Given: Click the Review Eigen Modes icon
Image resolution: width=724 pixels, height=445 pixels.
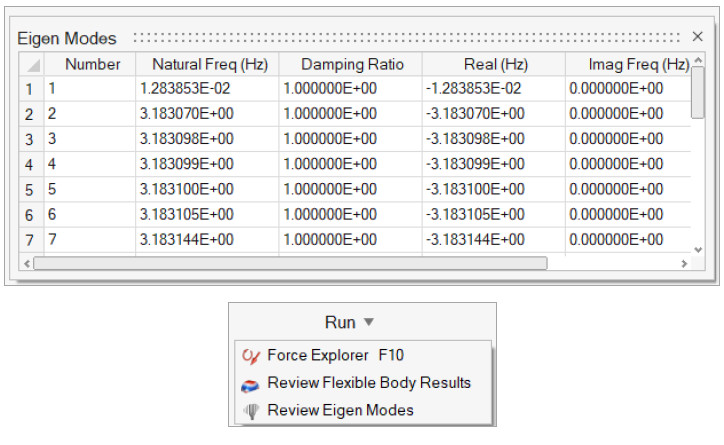Looking at the screenshot, I should point(250,410).
